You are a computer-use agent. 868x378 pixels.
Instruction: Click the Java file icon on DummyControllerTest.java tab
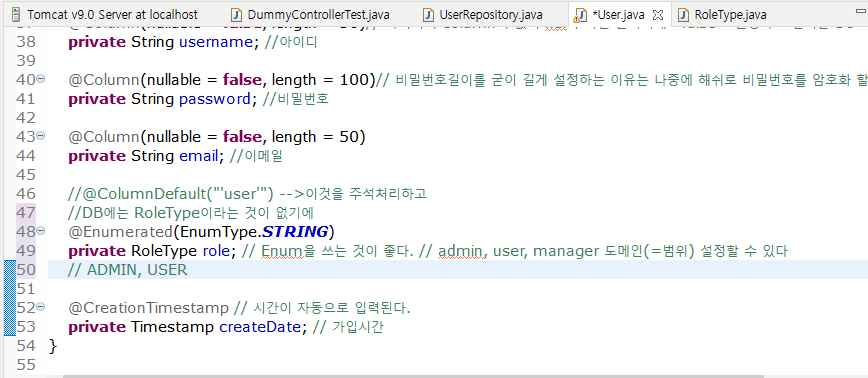coord(236,14)
